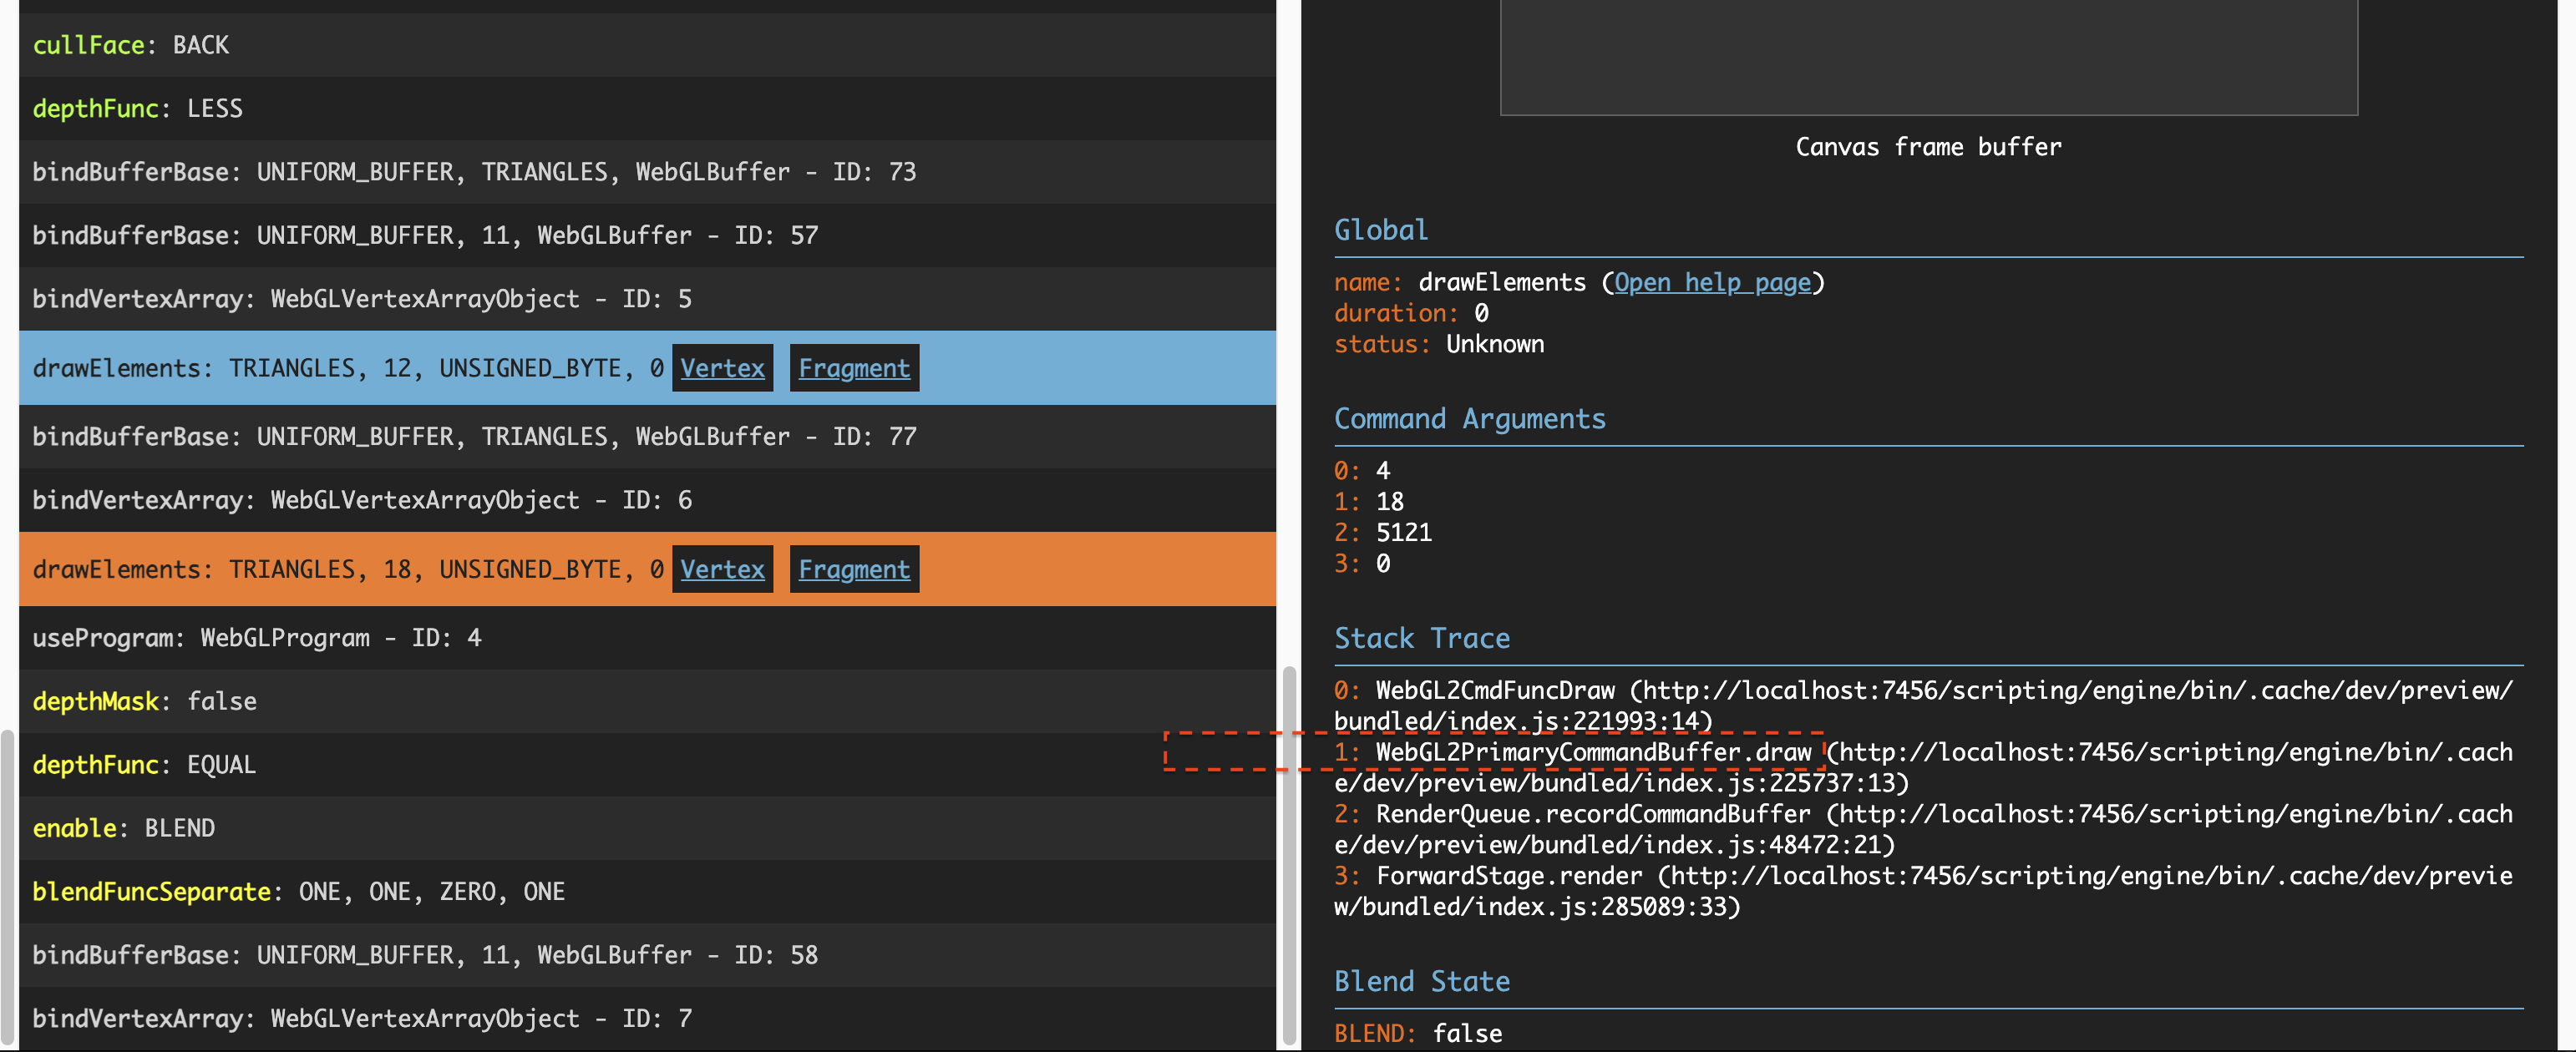Click the Open help page link

click(x=1712, y=282)
